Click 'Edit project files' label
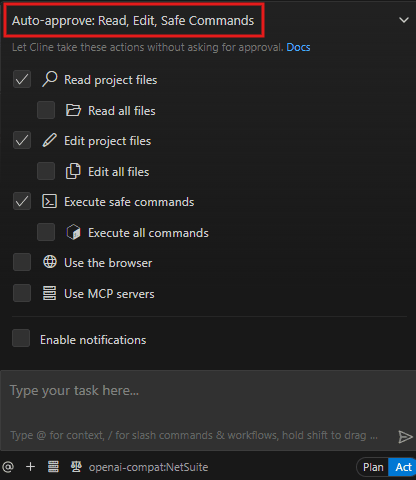The width and height of the screenshot is (416, 480). (107, 141)
